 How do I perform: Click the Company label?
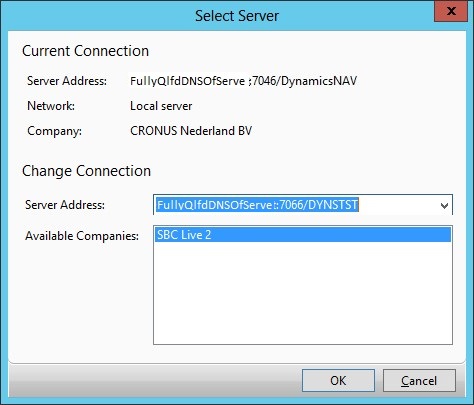point(54,131)
